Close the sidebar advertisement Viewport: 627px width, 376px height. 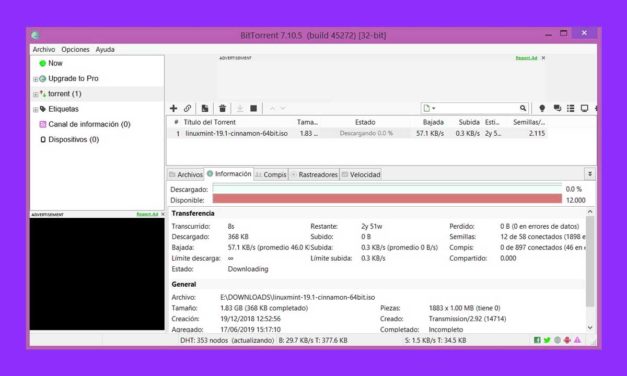(x=162, y=214)
